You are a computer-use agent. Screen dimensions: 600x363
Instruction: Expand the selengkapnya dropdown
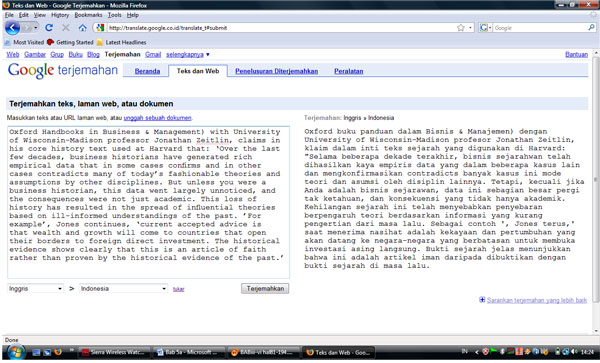pyautogui.click(x=188, y=54)
